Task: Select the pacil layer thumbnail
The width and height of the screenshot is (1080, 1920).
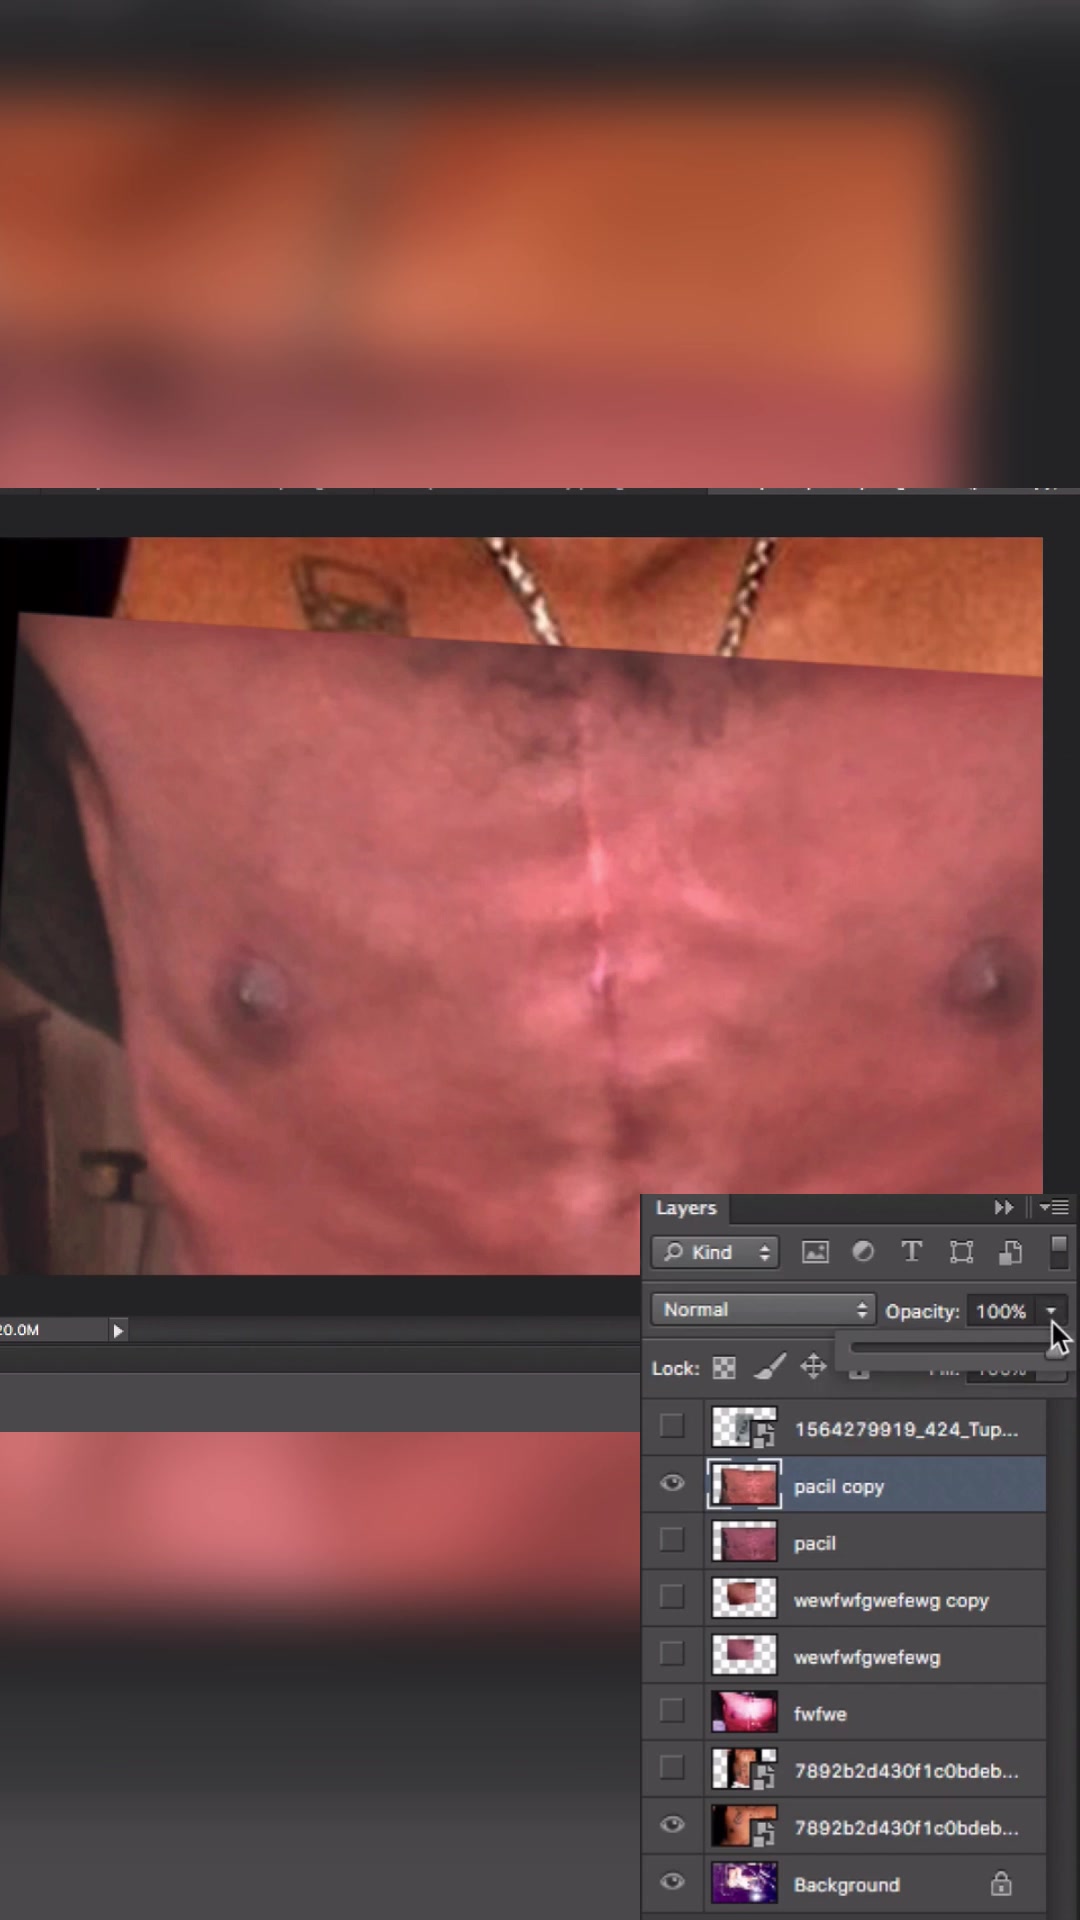Action: (x=744, y=1542)
